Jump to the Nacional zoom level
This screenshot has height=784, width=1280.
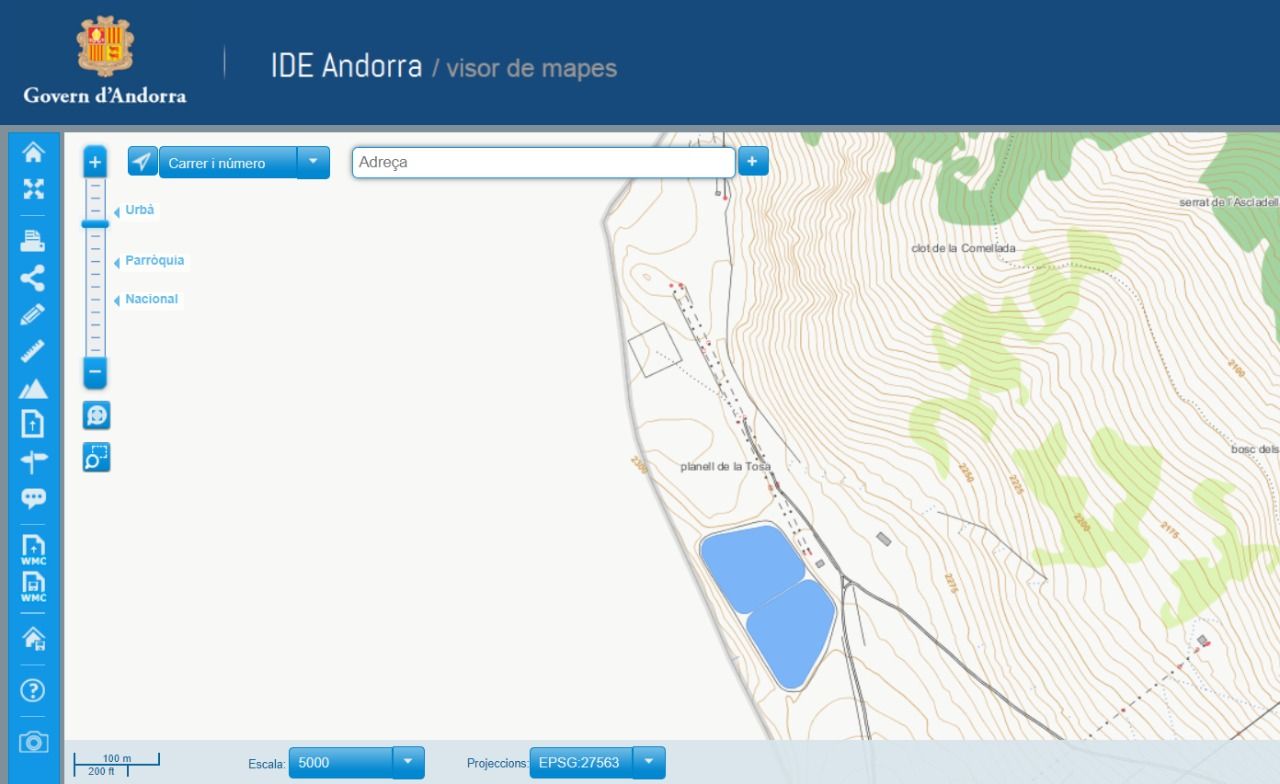[x=151, y=299]
